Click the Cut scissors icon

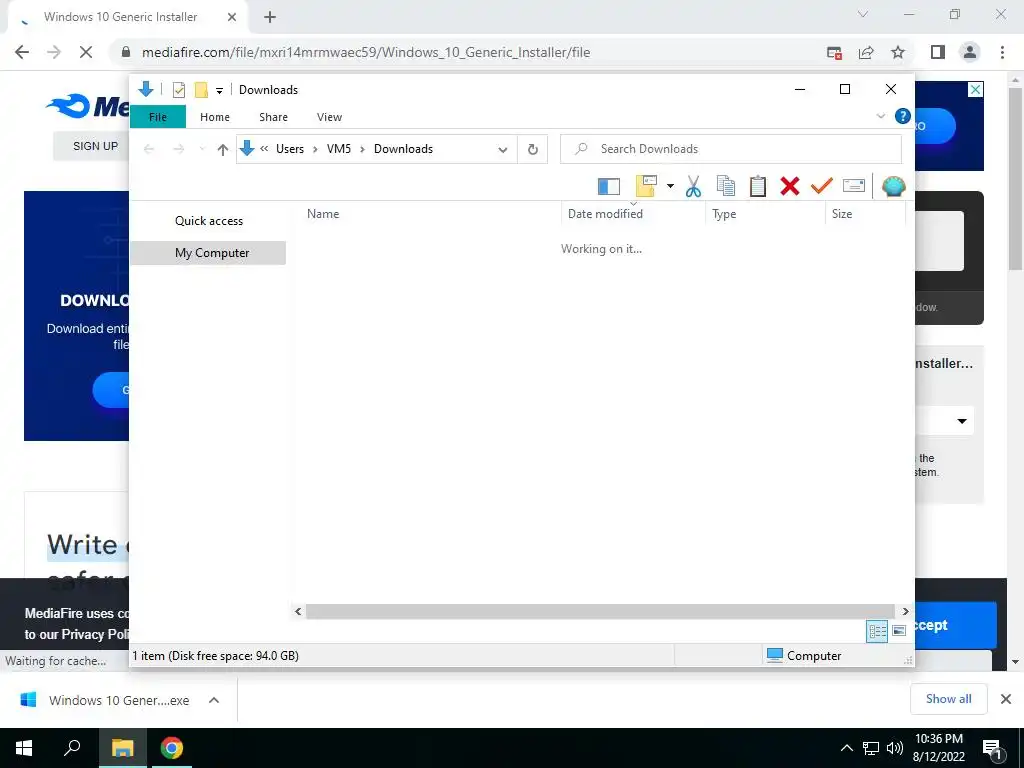coord(693,186)
